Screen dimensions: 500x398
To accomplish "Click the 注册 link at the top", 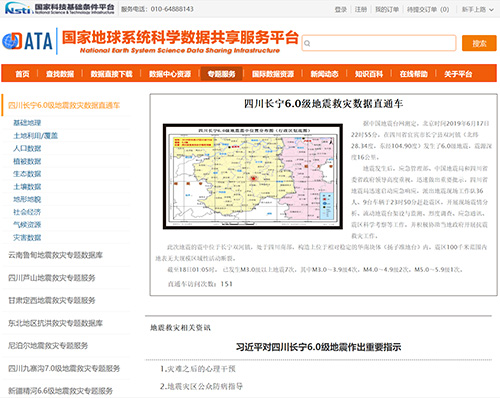I will point(361,9).
